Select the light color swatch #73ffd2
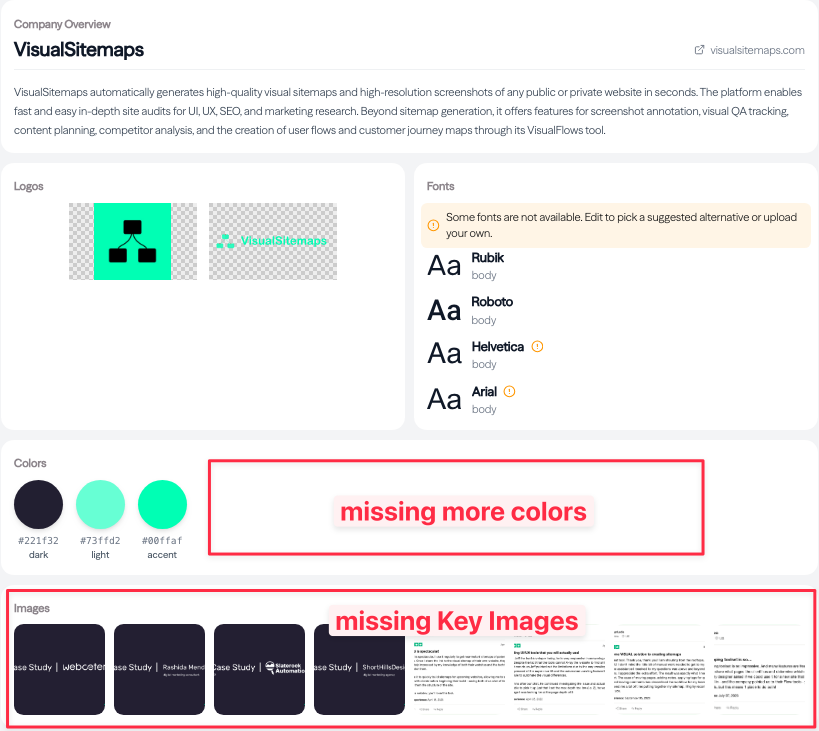This screenshot has height=731, width=819. coord(100,505)
